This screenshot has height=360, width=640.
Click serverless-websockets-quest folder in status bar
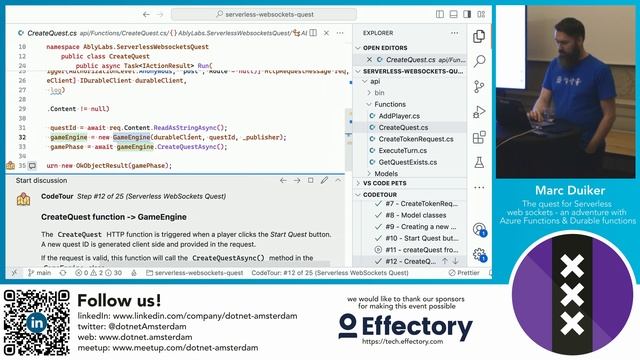[x=194, y=273]
